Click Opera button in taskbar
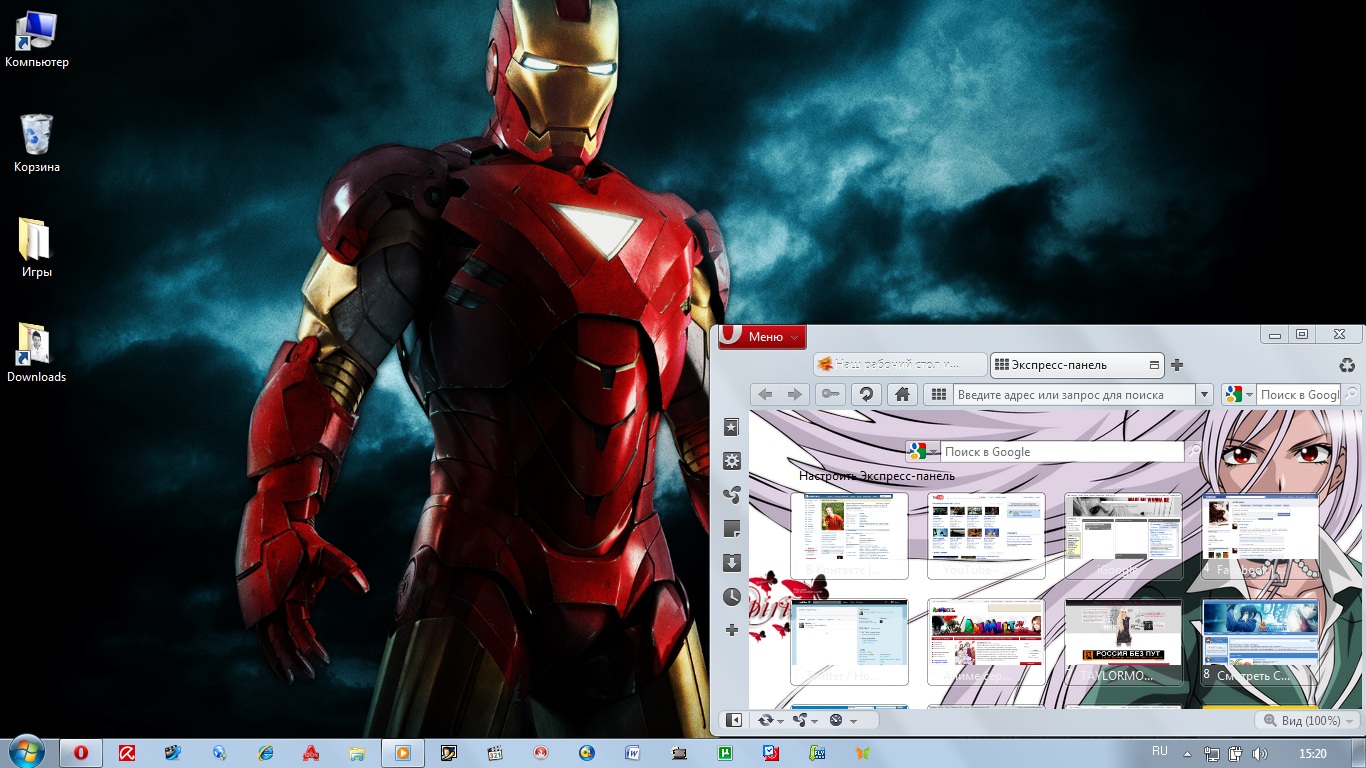The height and width of the screenshot is (768, 1366). coord(82,753)
